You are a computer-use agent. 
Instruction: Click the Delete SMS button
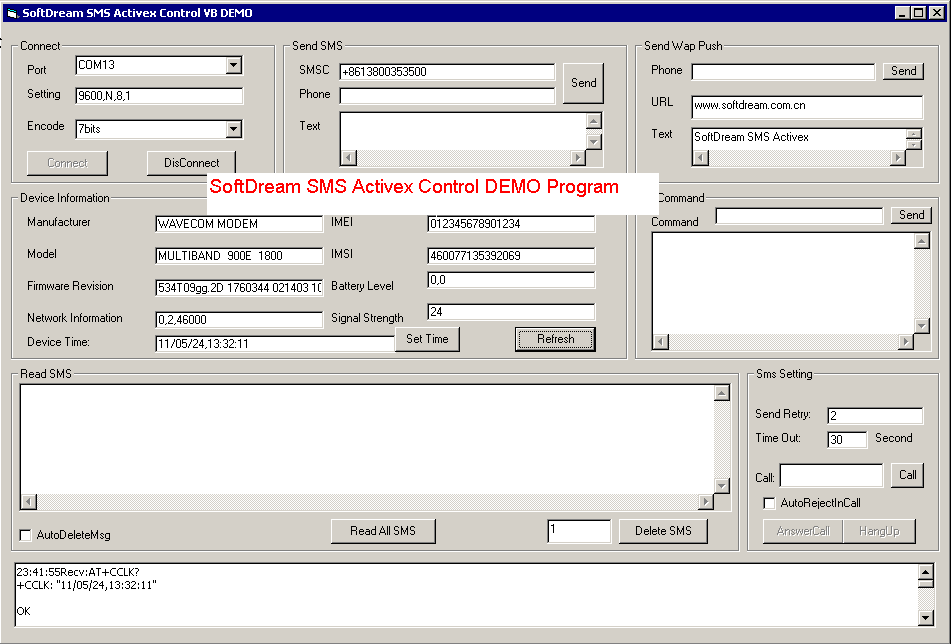click(x=663, y=531)
